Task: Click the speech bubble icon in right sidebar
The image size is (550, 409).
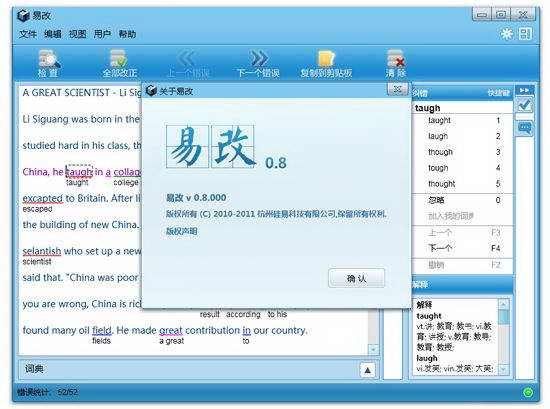Action: click(x=524, y=128)
